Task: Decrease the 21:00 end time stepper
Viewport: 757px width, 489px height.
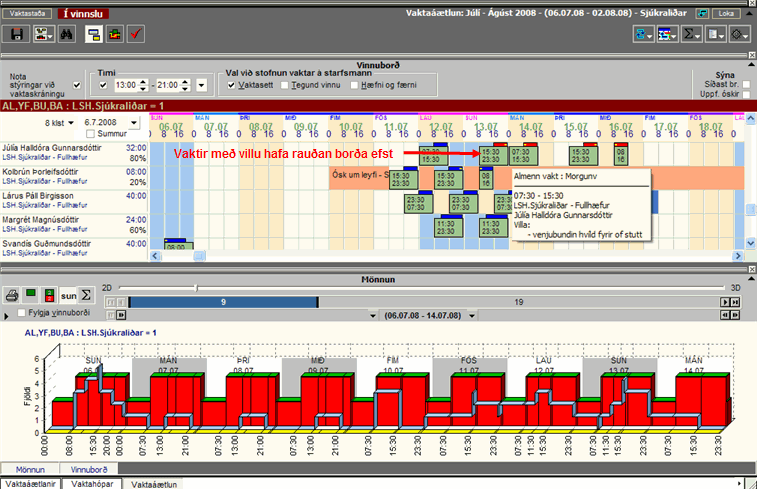Action: (185, 89)
